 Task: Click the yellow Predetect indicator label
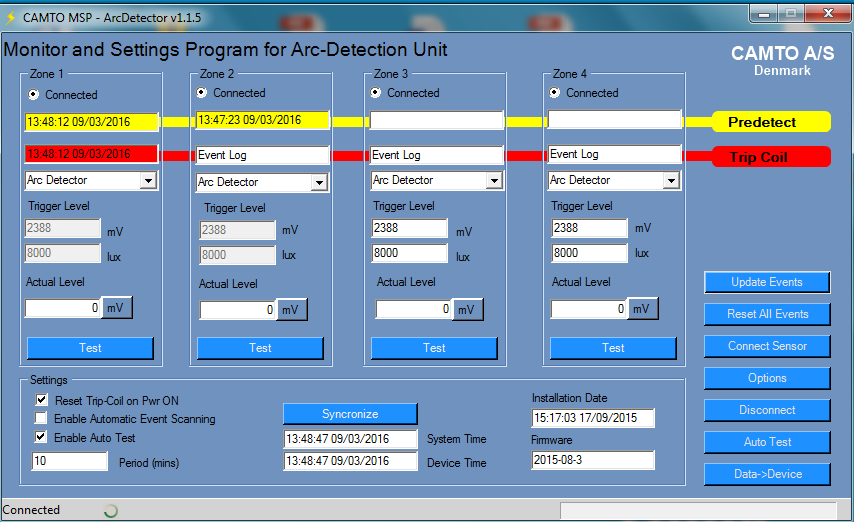[770, 122]
